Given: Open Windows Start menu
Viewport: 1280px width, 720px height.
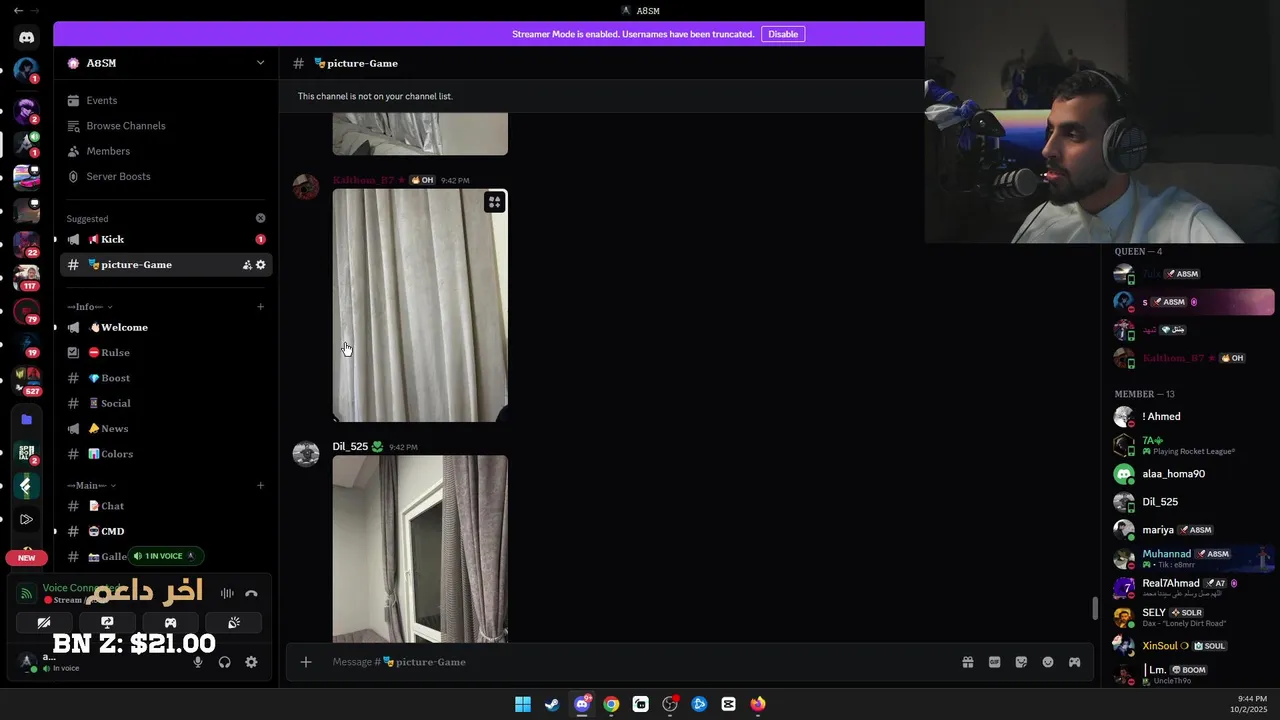Looking at the screenshot, I should (523, 704).
